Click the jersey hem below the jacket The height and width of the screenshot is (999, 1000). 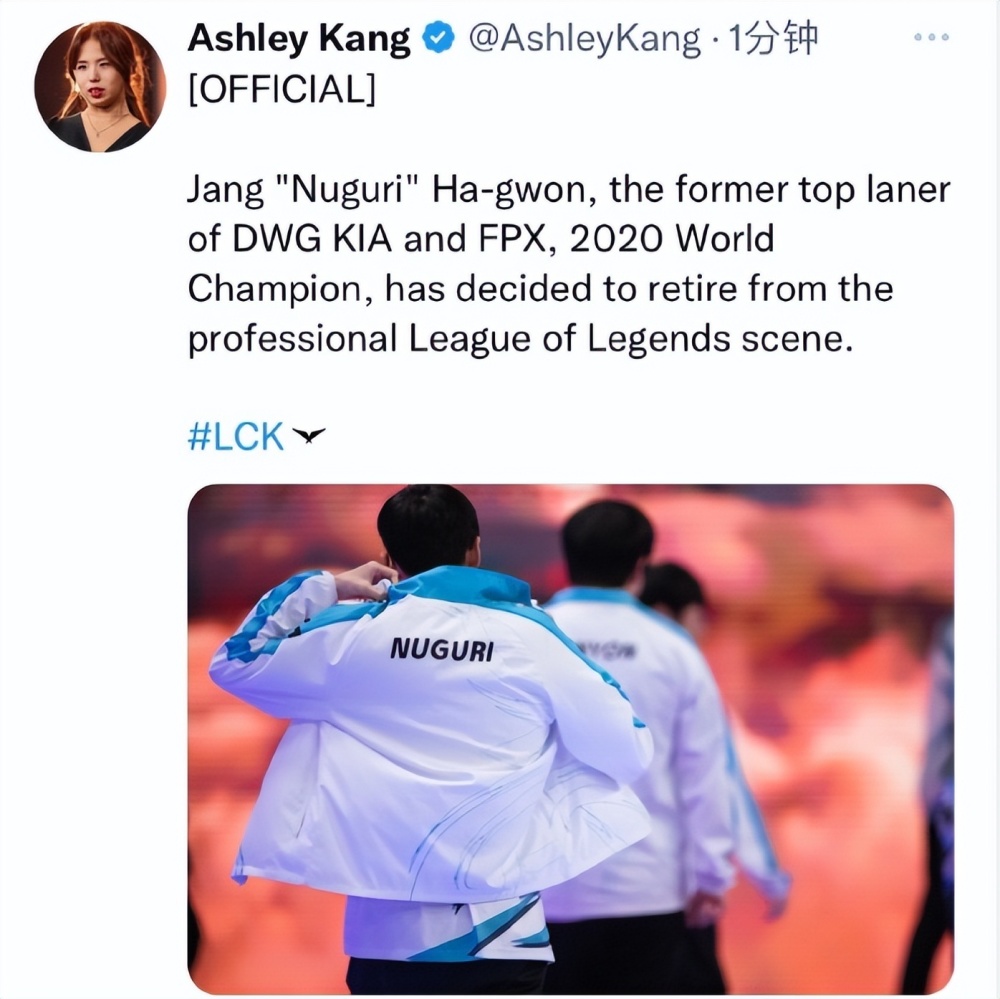[446, 930]
